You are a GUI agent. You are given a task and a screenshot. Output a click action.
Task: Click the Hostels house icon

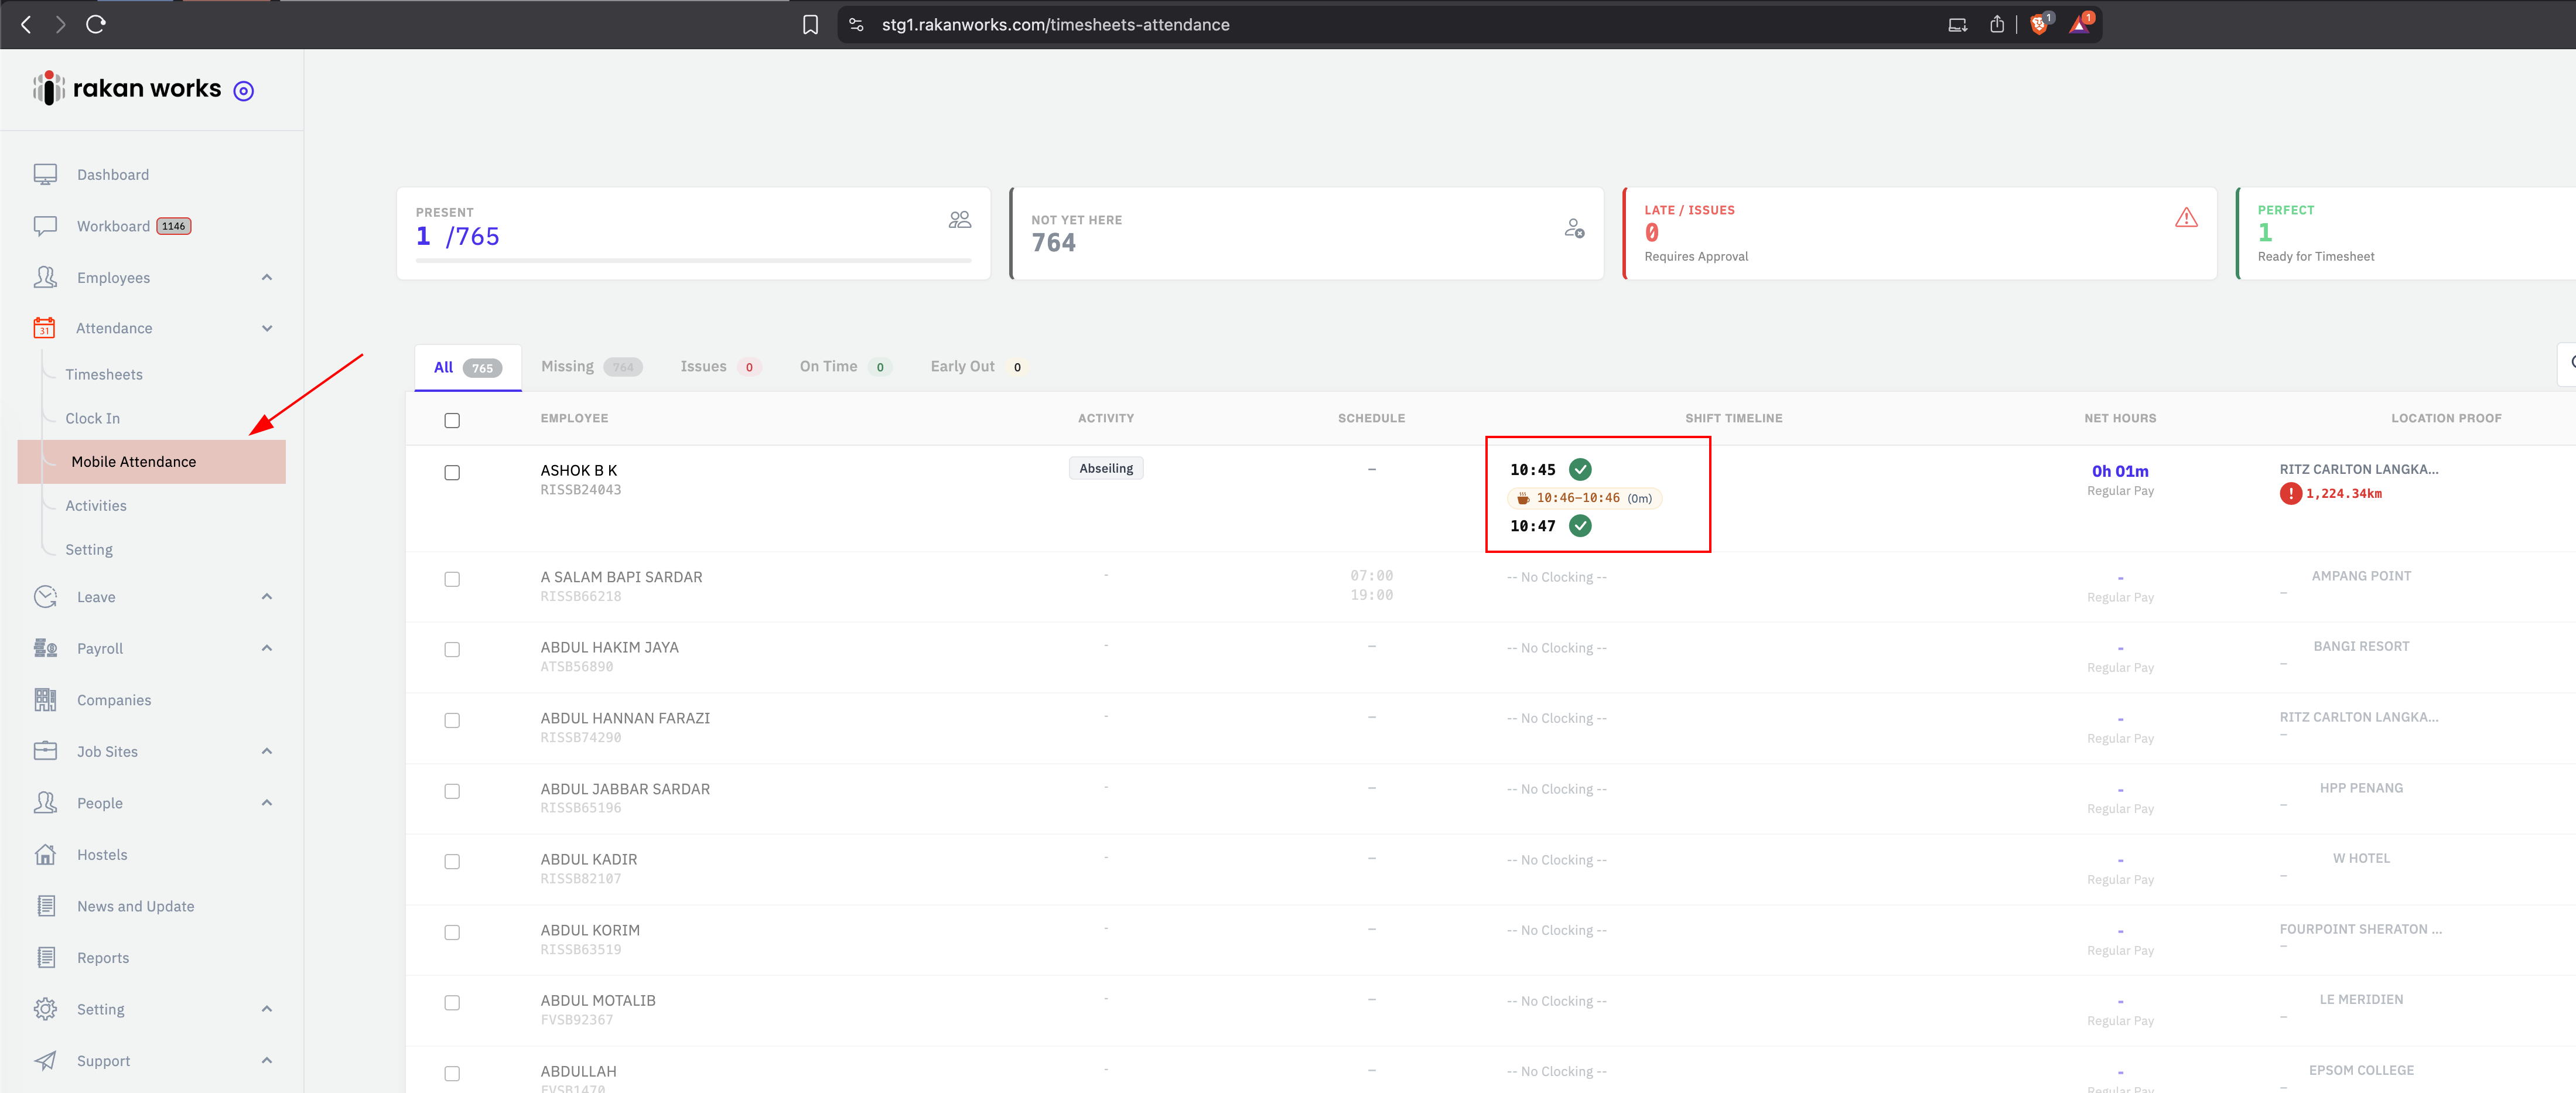click(45, 854)
